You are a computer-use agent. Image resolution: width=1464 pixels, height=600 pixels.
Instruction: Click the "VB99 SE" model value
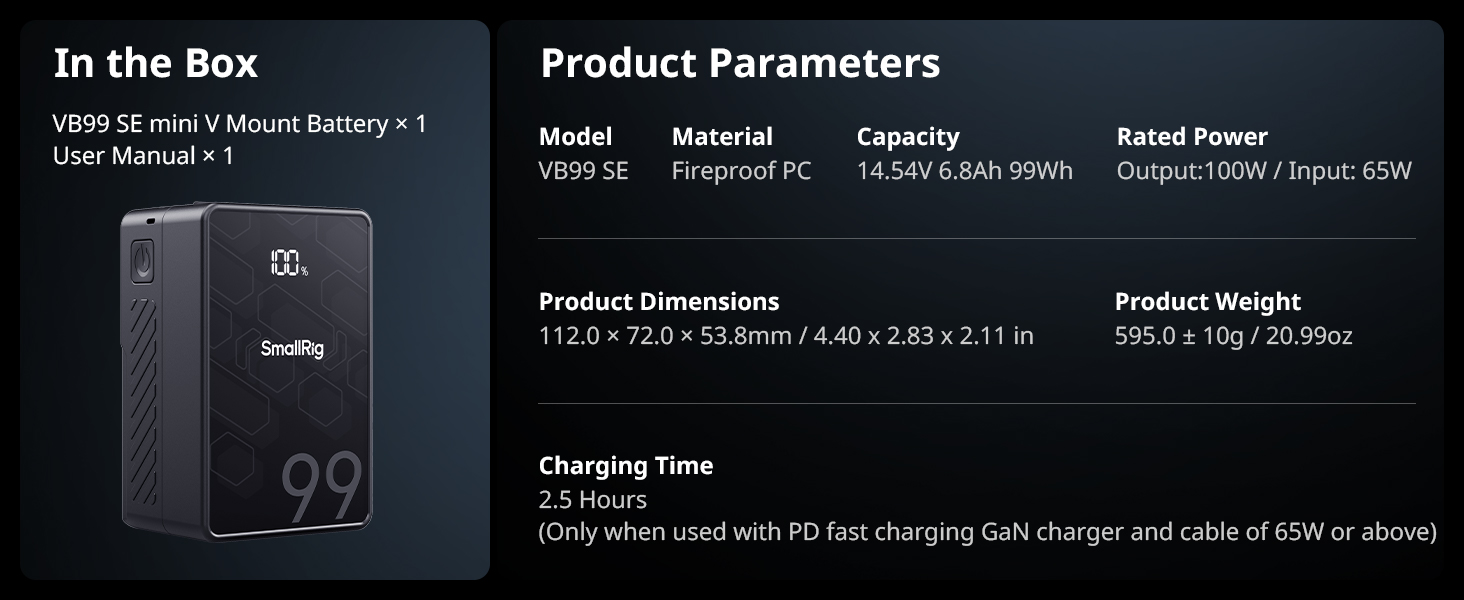click(x=583, y=171)
